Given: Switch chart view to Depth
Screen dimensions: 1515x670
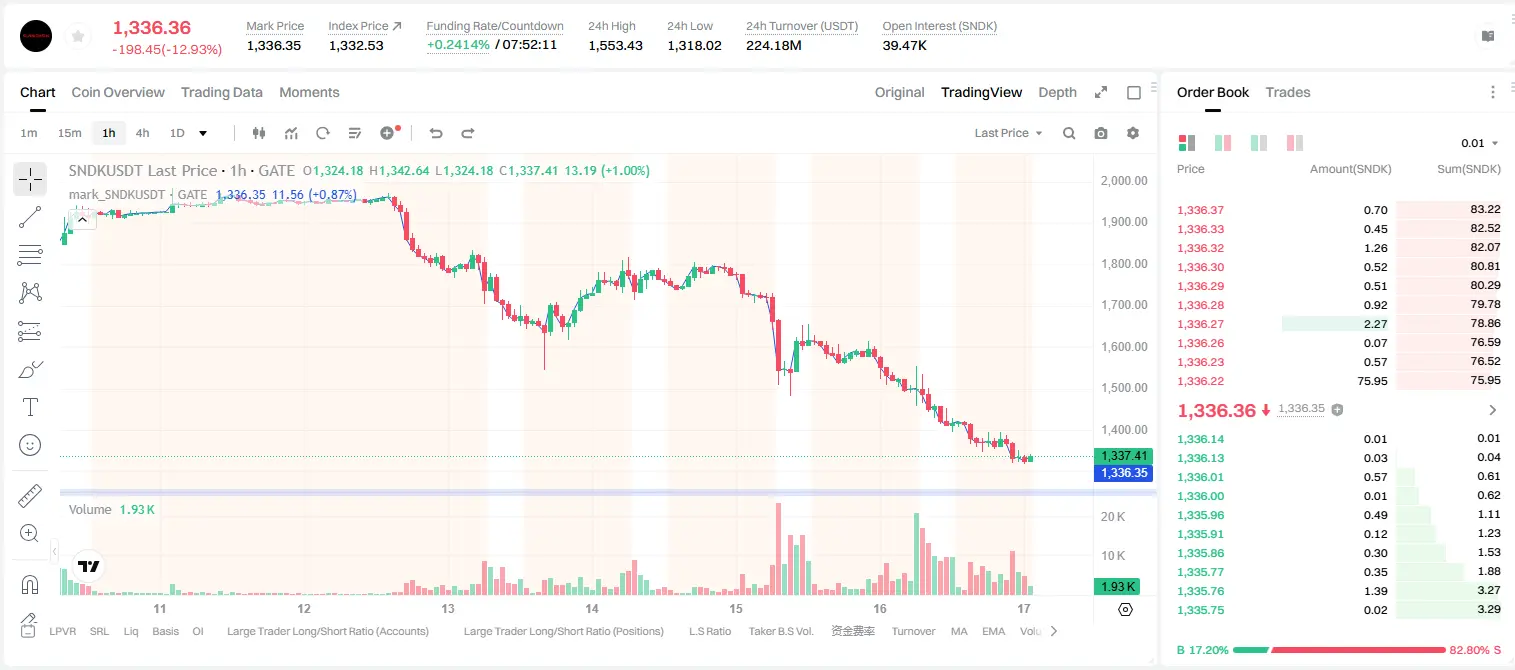Looking at the screenshot, I should [x=1057, y=92].
